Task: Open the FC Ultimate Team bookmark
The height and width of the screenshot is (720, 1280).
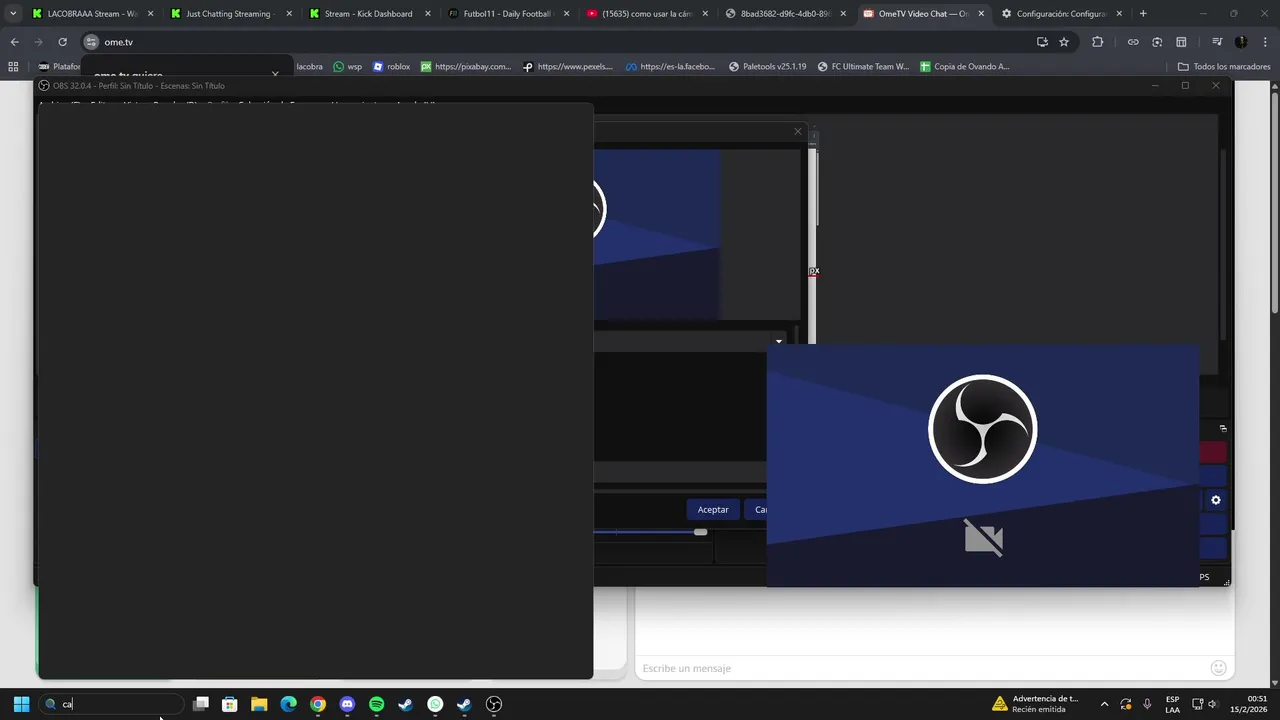Action: click(863, 67)
